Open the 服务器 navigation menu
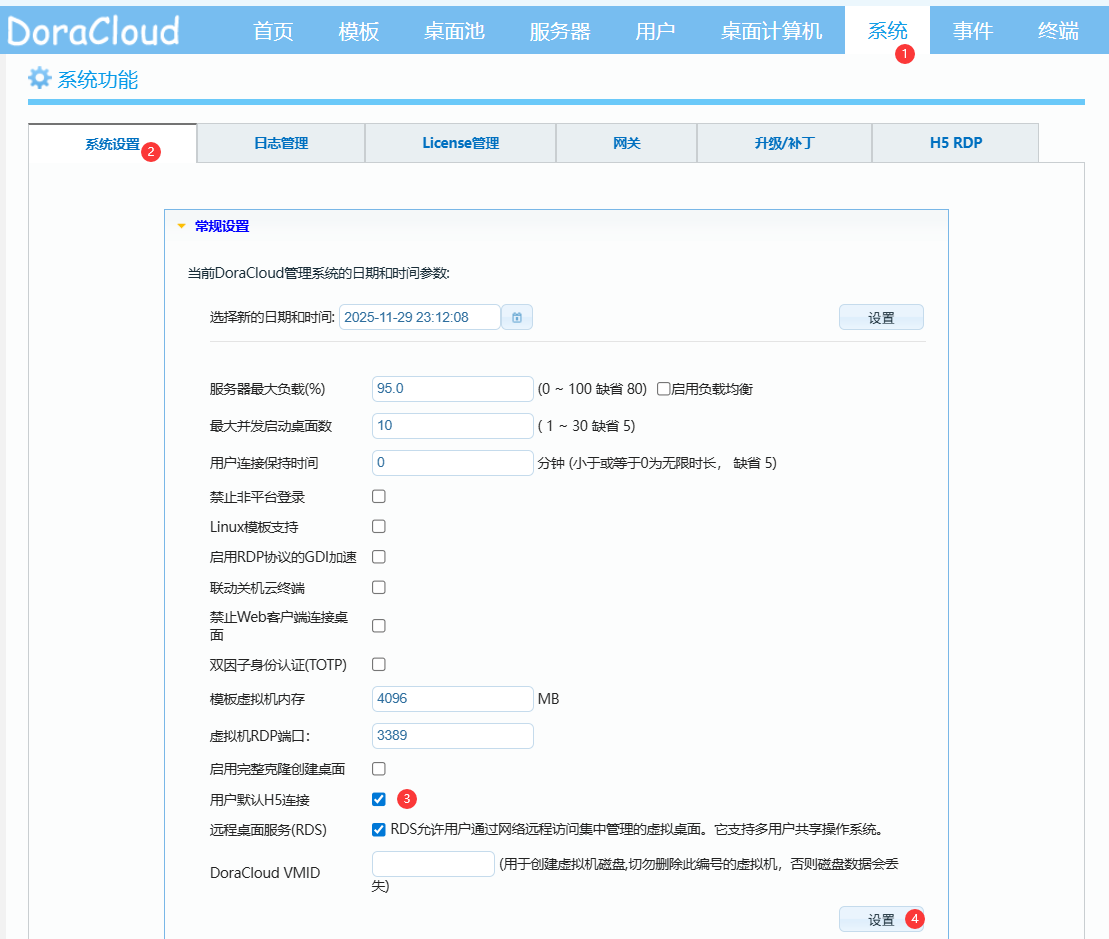Viewport: 1109px width, 939px height. click(x=560, y=31)
